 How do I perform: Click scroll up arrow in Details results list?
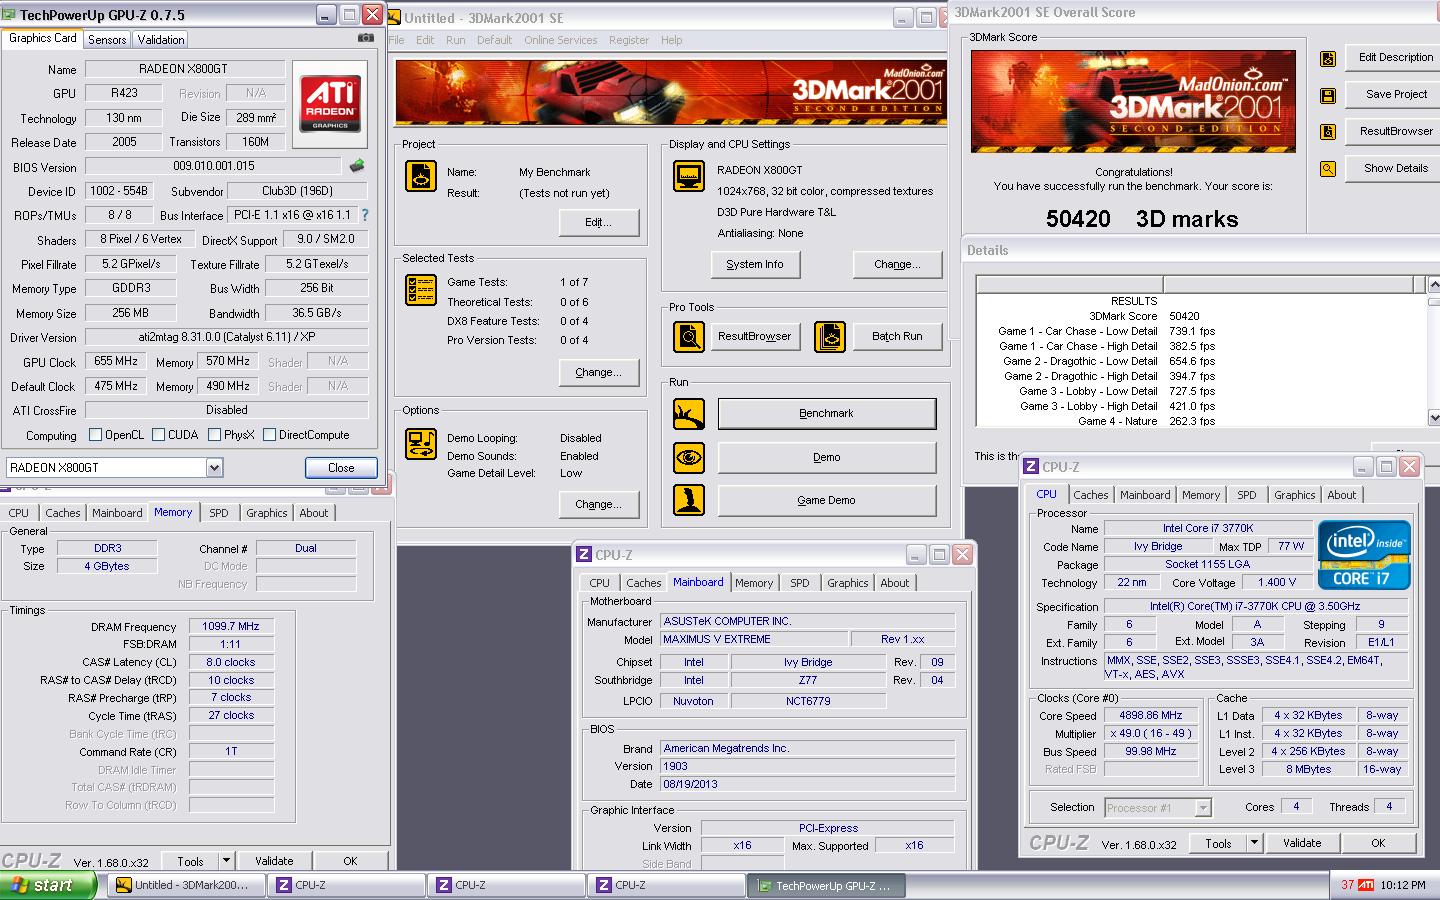coord(1434,285)
